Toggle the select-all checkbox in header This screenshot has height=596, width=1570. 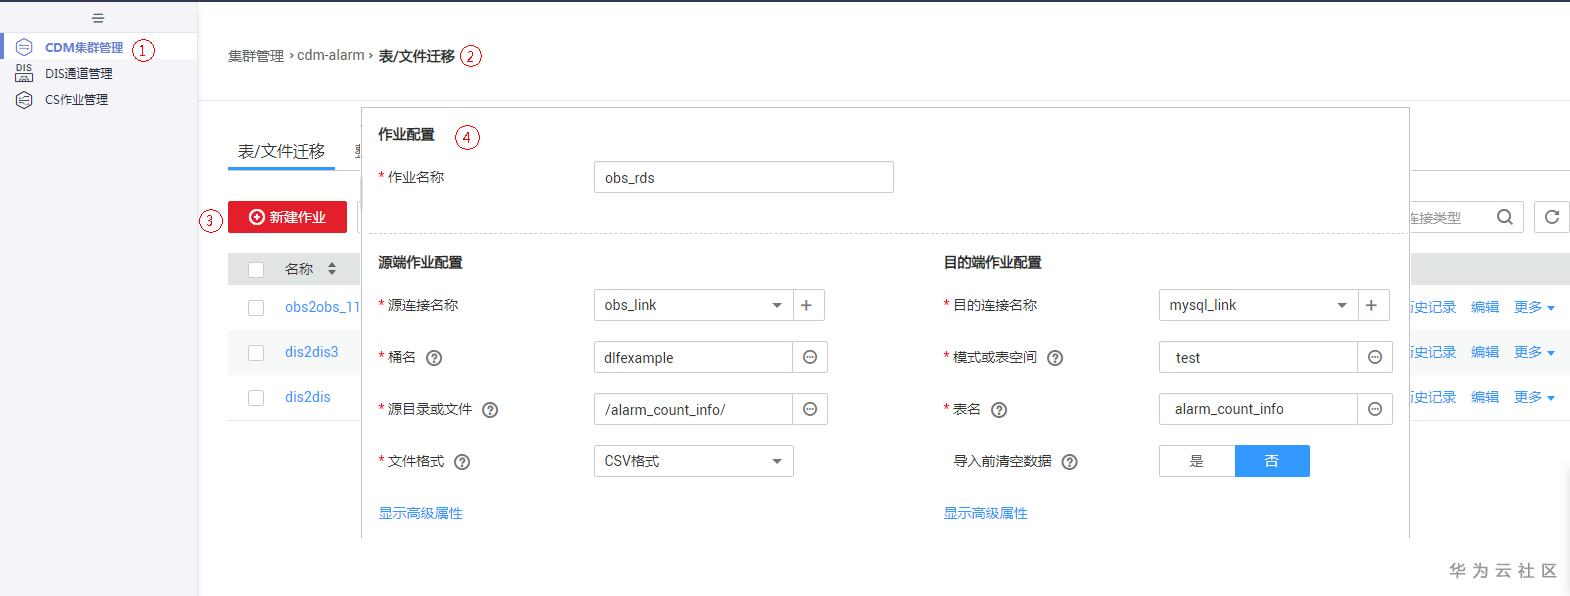(256, 270)
